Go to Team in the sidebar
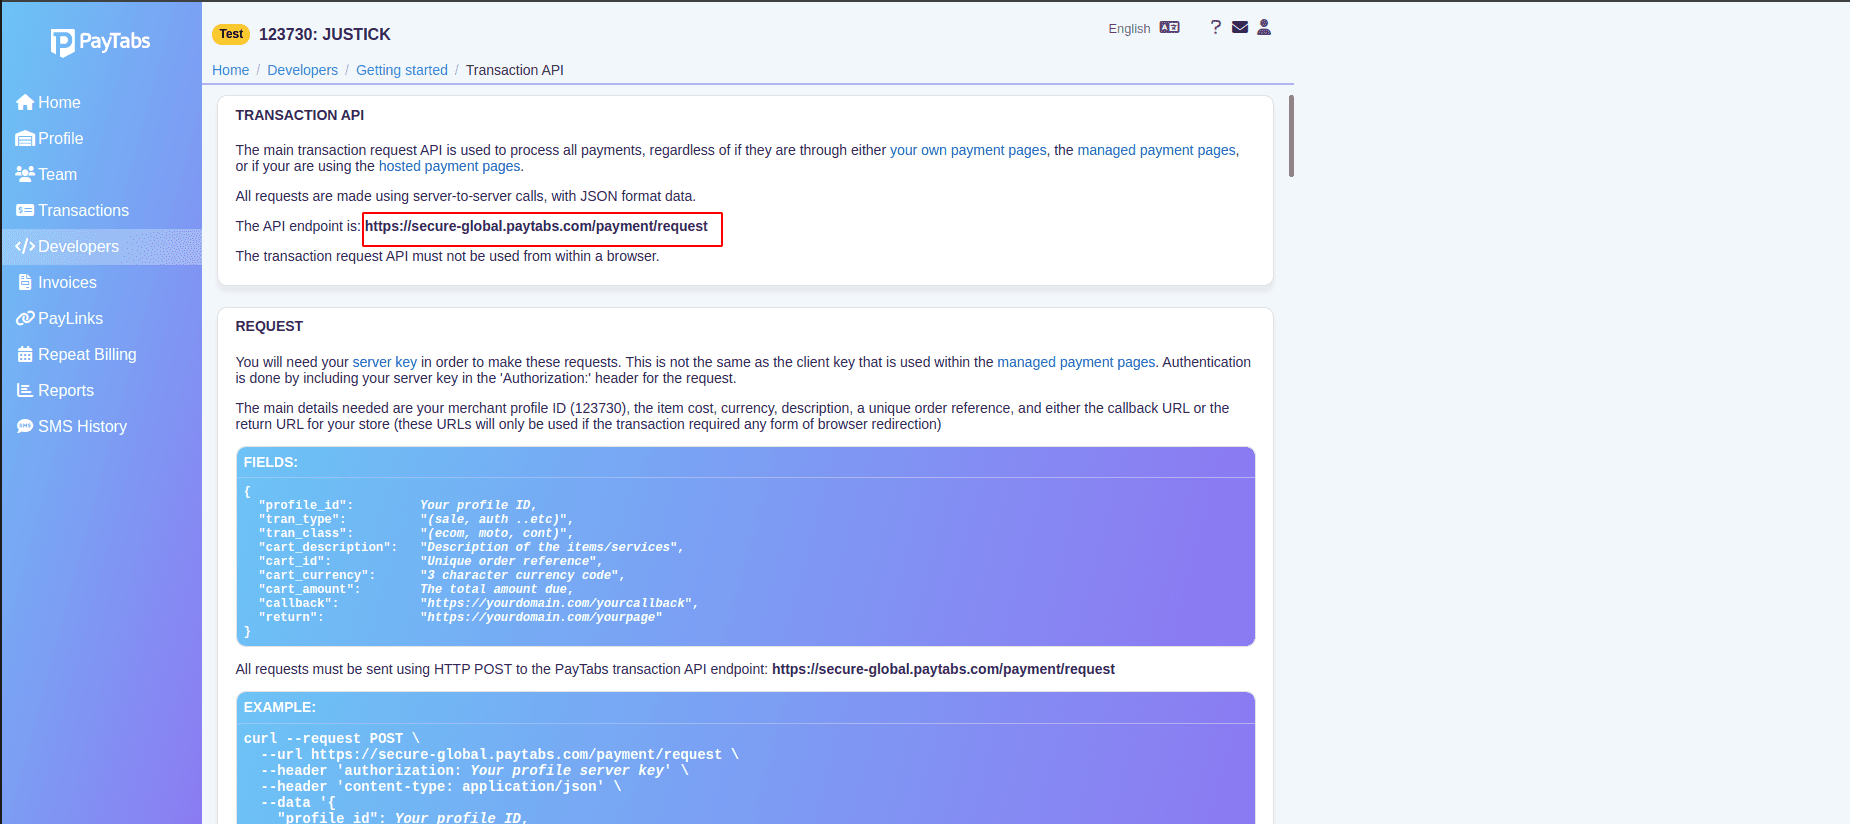 tap(101, 174)
